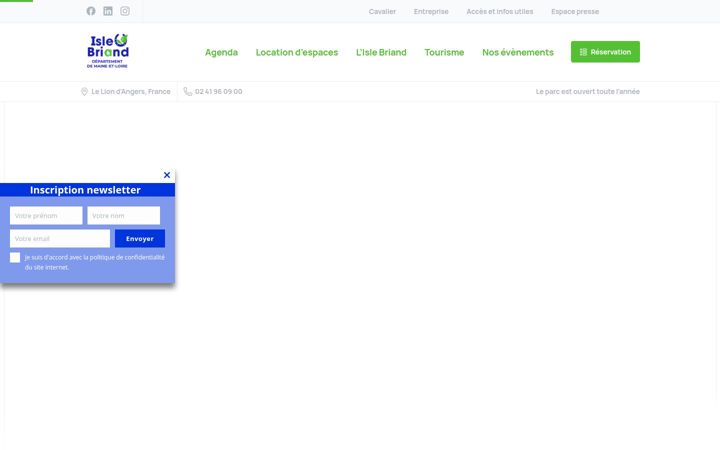Open the Facebook social icon

click(91, 11)
